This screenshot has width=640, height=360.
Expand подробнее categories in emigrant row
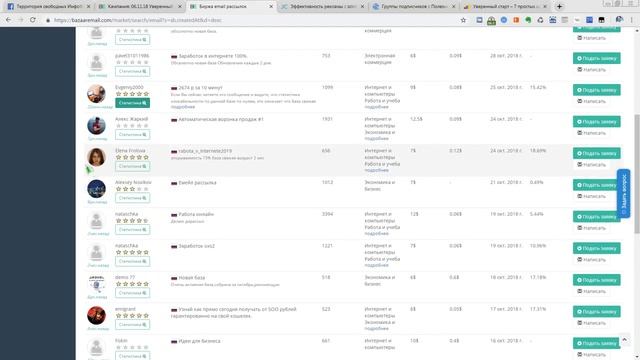(x=377, y=329)
